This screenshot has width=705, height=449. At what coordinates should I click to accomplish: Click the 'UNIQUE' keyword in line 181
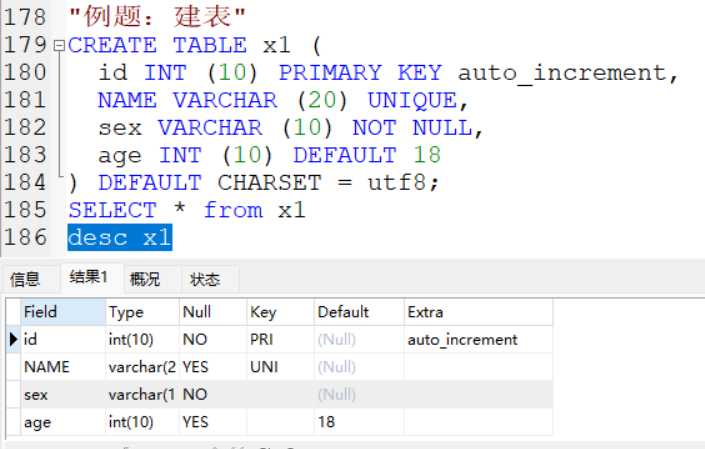point(412,100)
